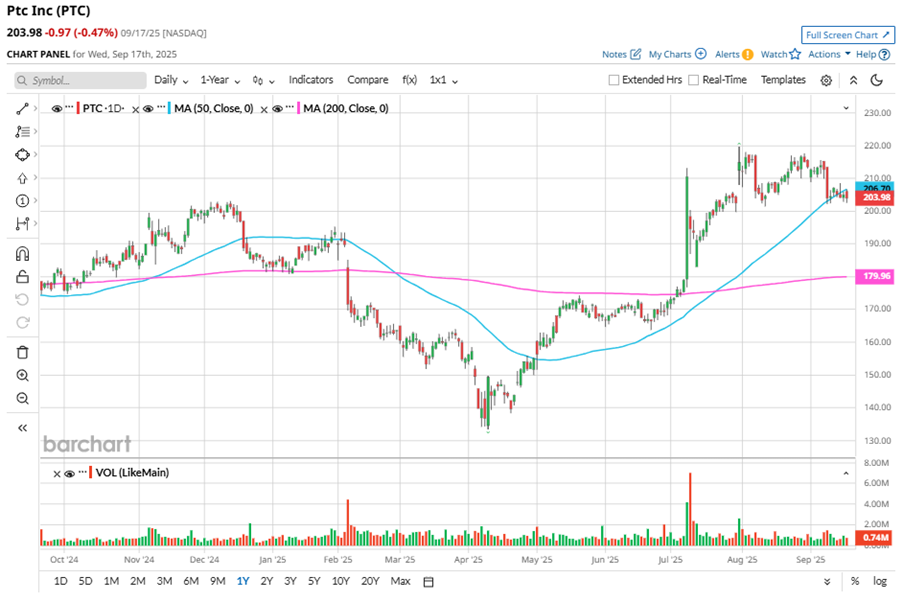Open the f(x) expressions tool

click(409, 80)
